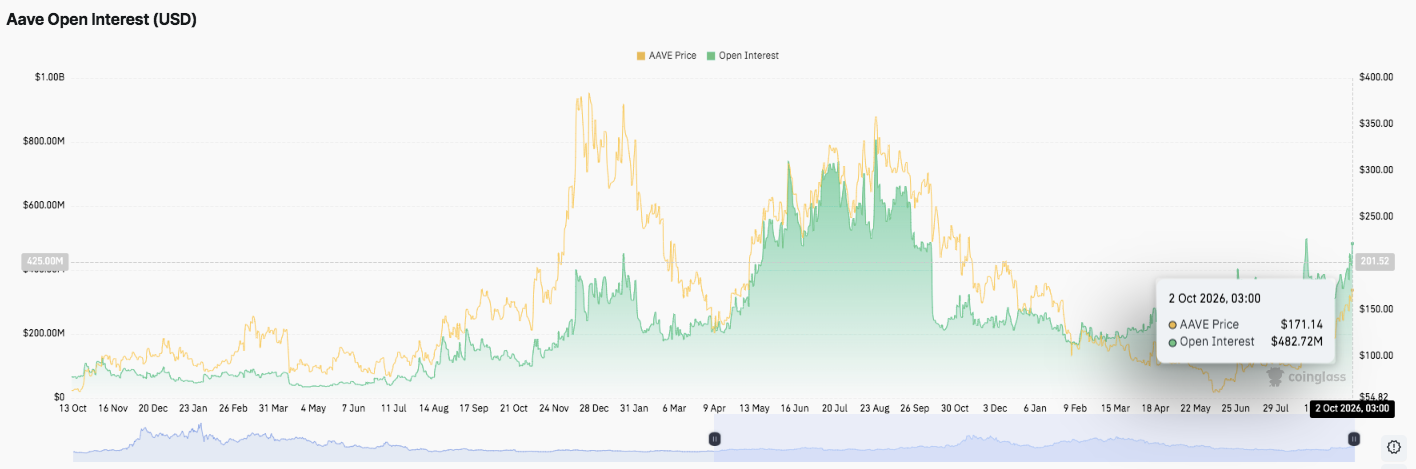Click the 4 May date label

coord(313,408)
